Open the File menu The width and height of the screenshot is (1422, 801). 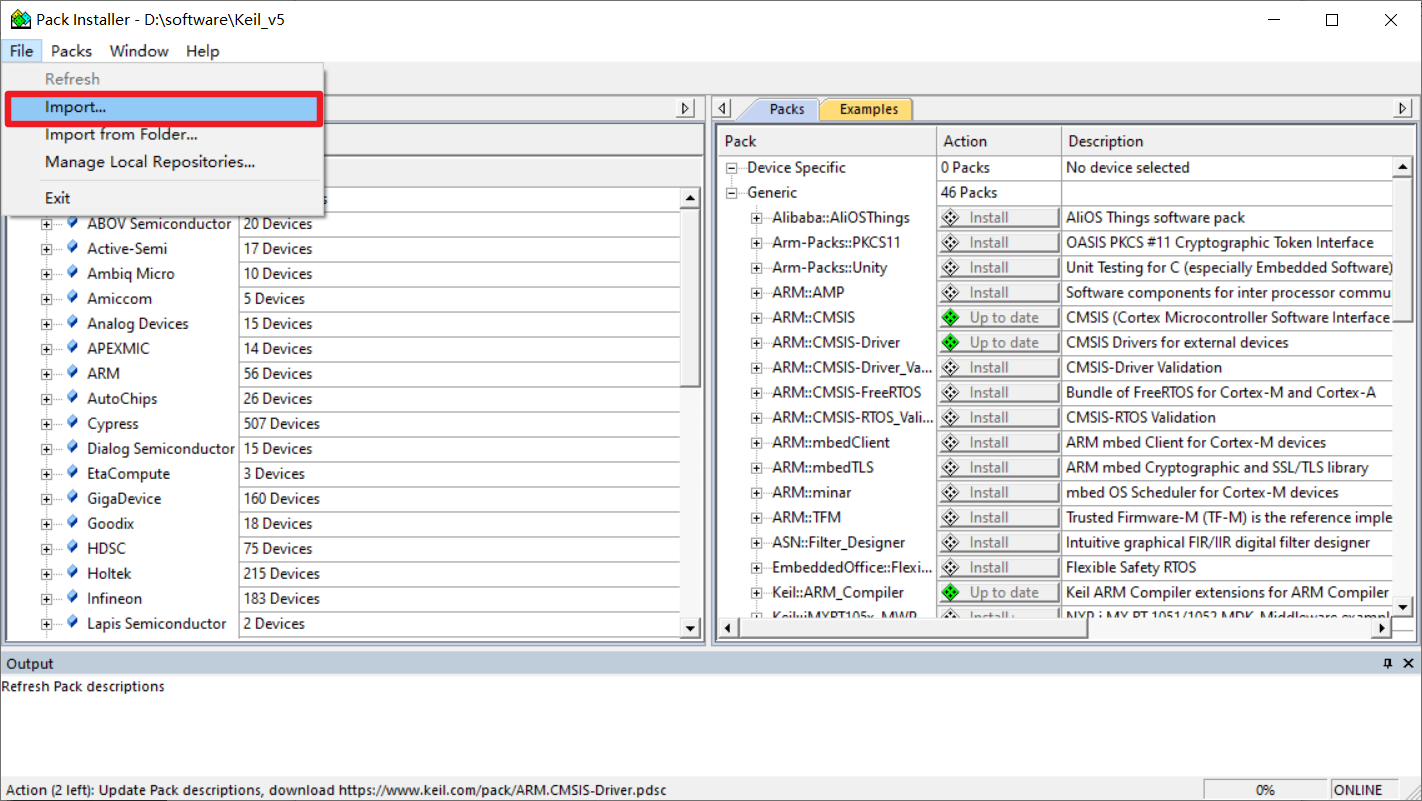22,51
